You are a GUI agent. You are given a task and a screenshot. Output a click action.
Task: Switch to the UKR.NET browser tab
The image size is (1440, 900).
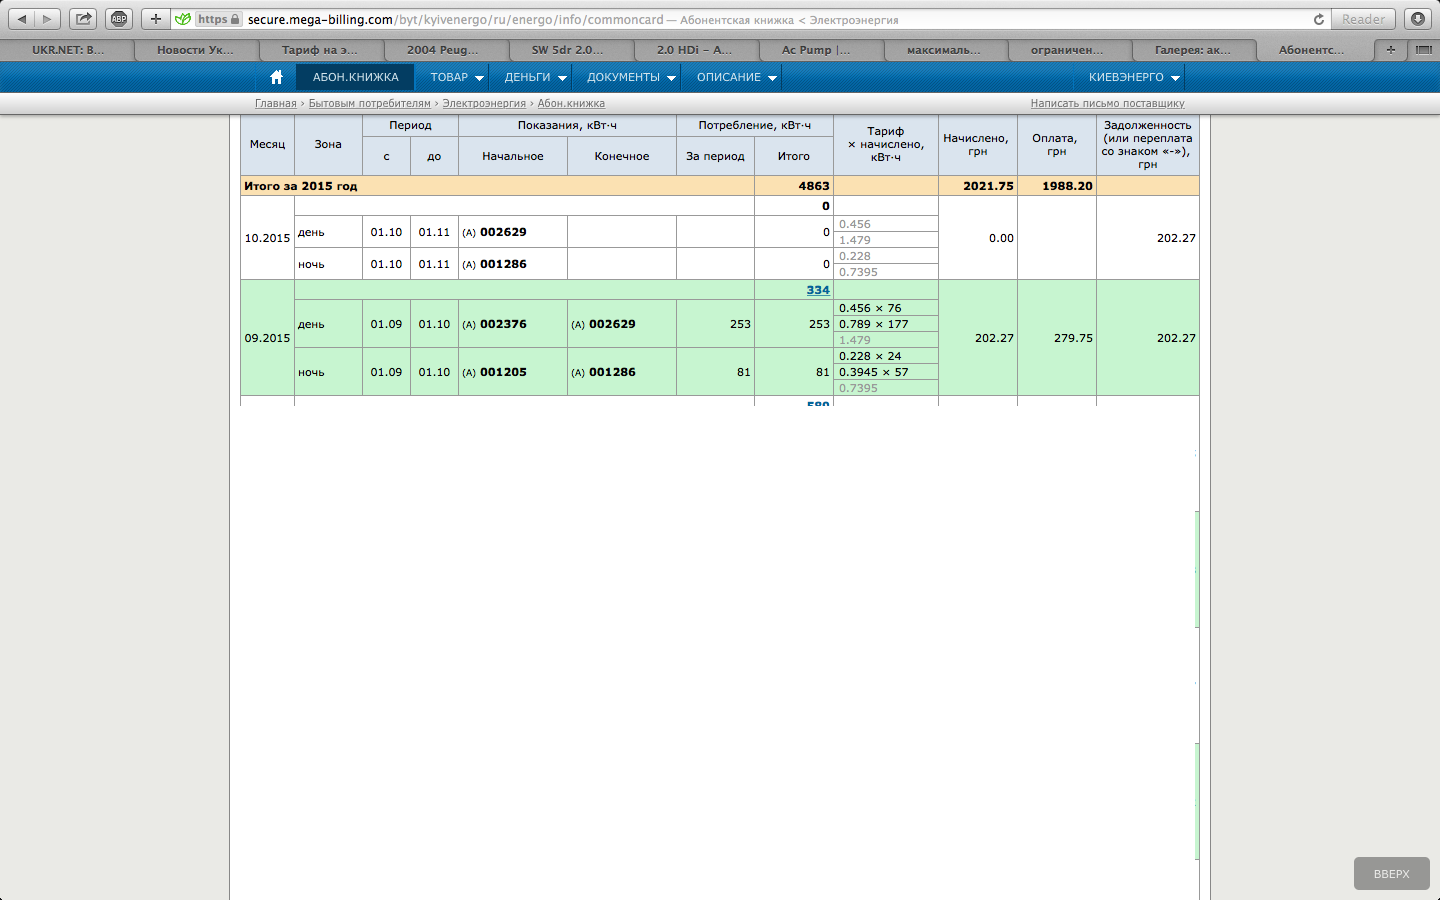click(x=67, y=49)
